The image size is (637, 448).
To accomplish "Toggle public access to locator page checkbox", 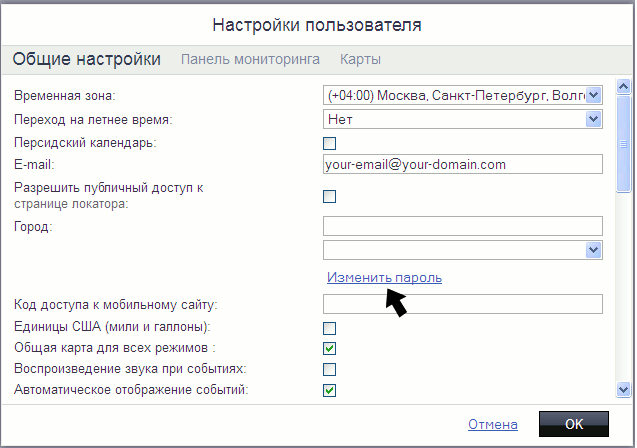I will click(329, 196).
